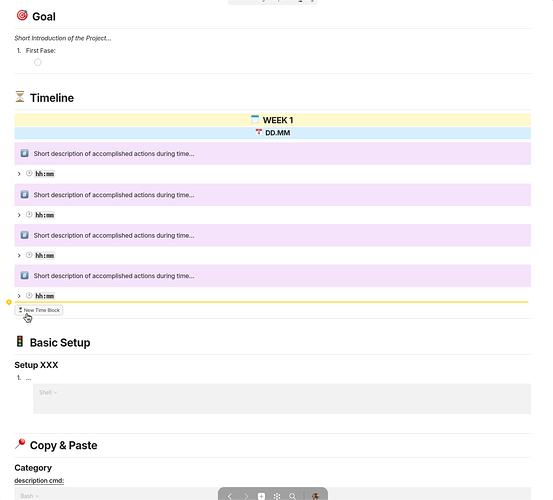Click inside the Shell code block
Screen dimensions: 553x500
(282, 399)
